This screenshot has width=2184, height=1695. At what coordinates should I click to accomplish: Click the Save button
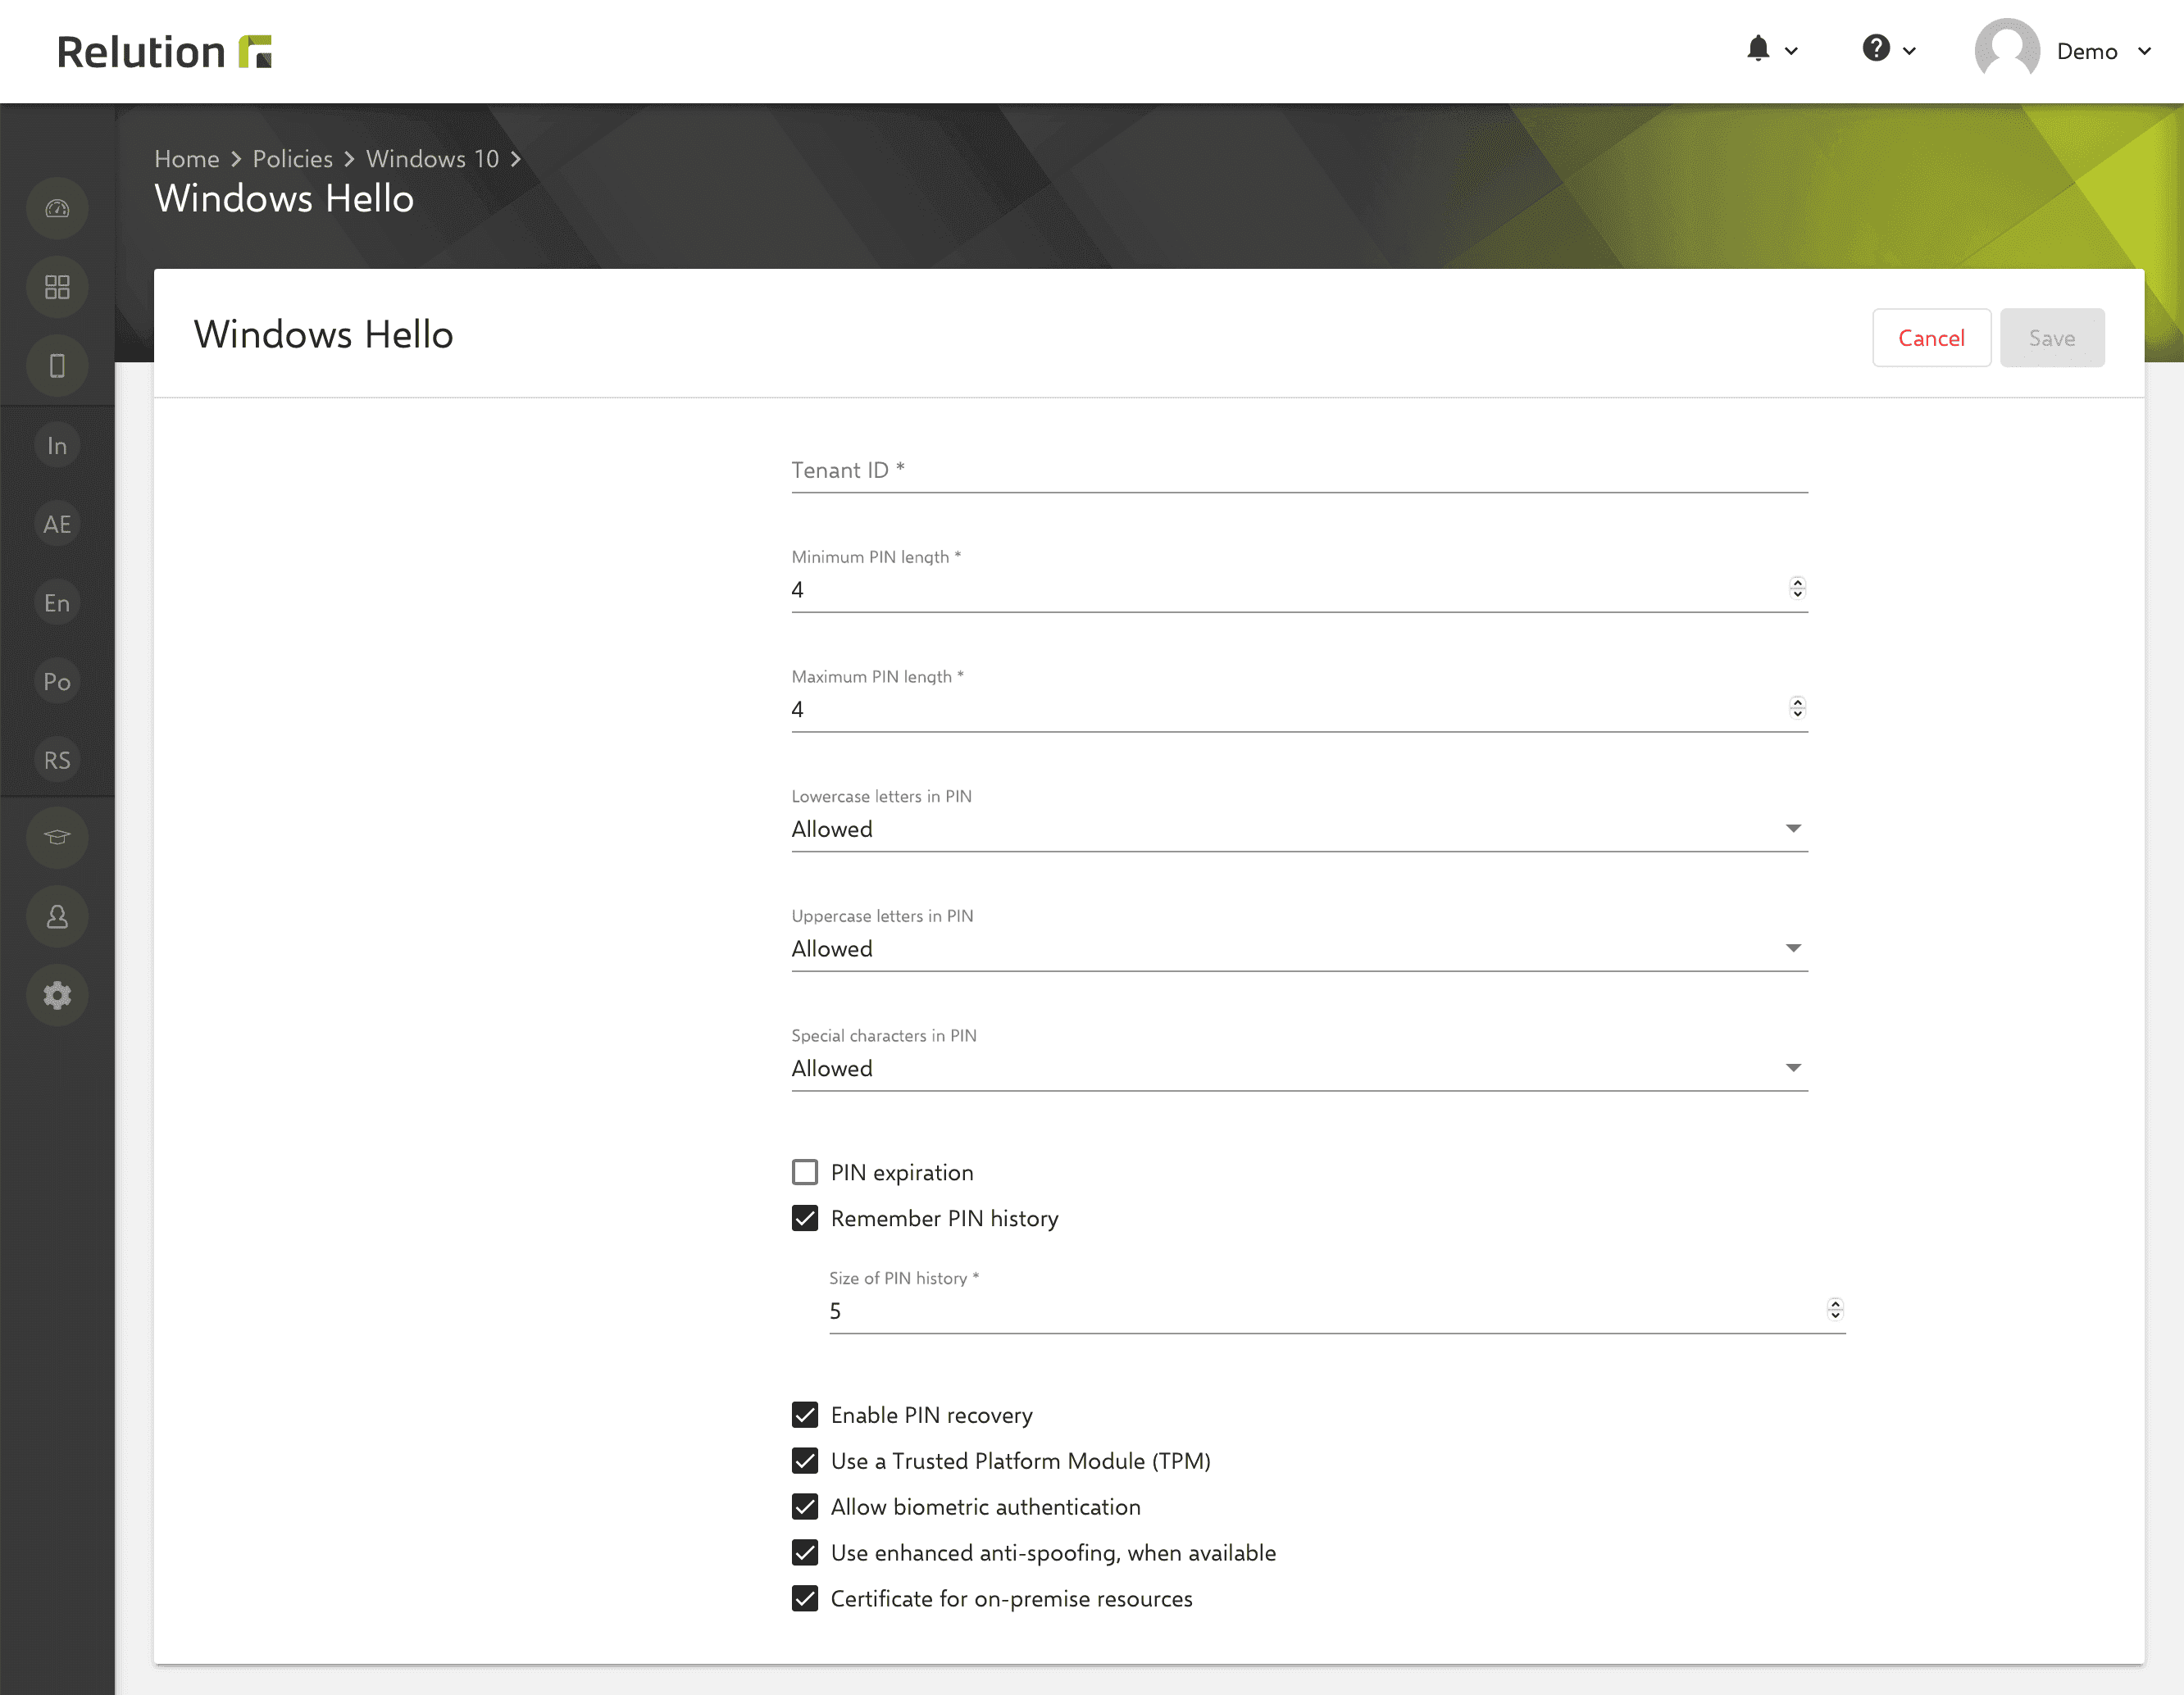(x=2053, y=337)
